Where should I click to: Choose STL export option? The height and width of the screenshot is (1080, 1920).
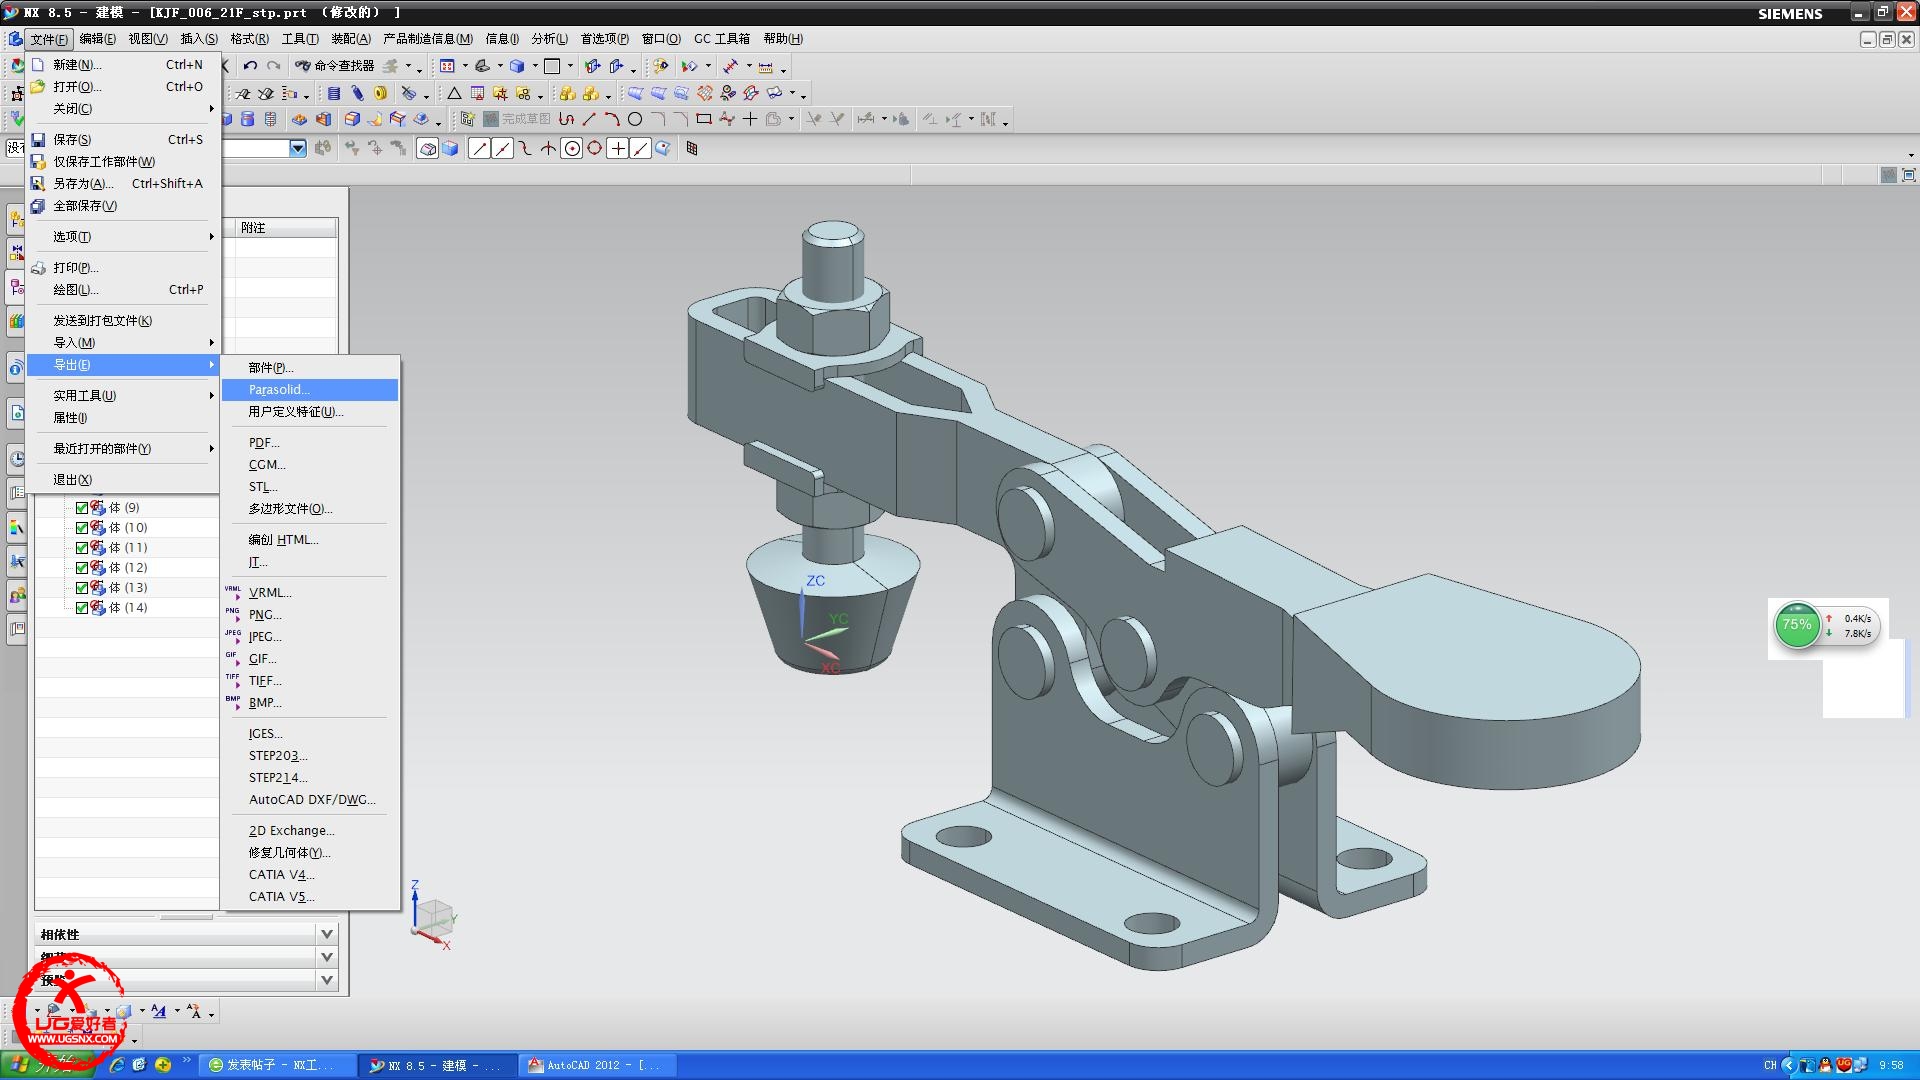pos(310,487)
